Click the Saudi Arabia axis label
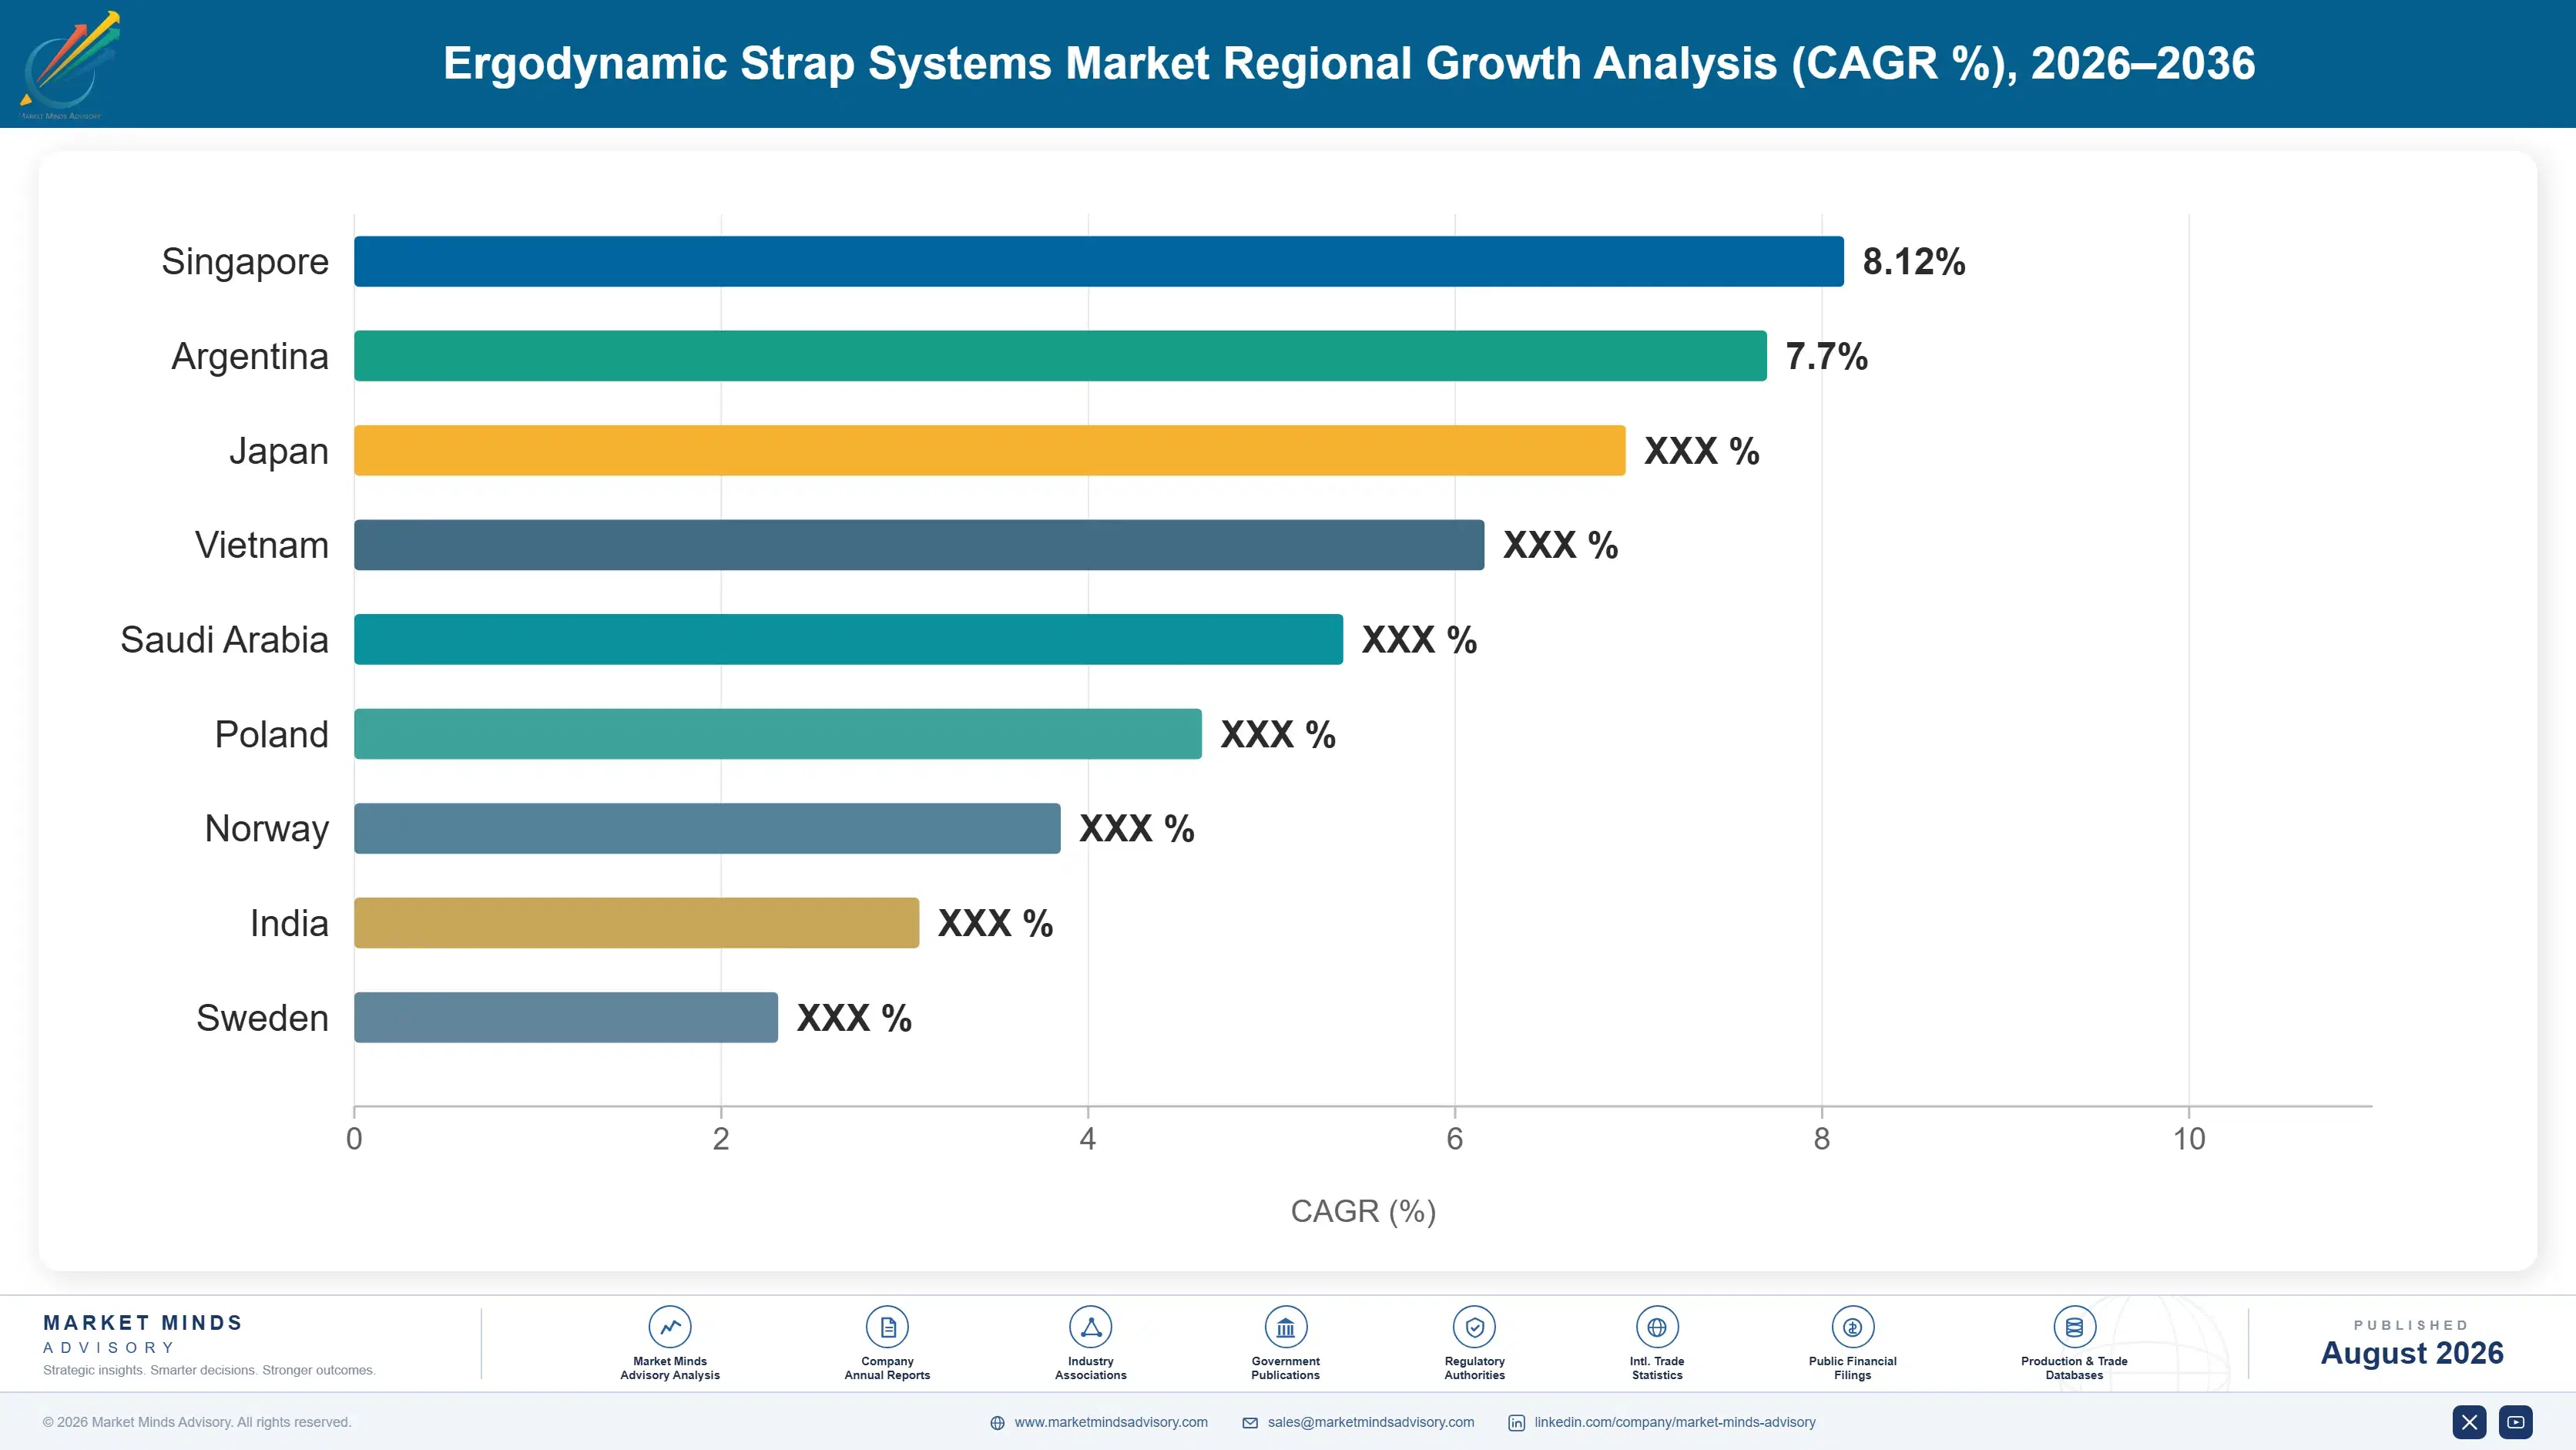The image size is (2576, 1450). pyautogui.click(x=224, y=640)
